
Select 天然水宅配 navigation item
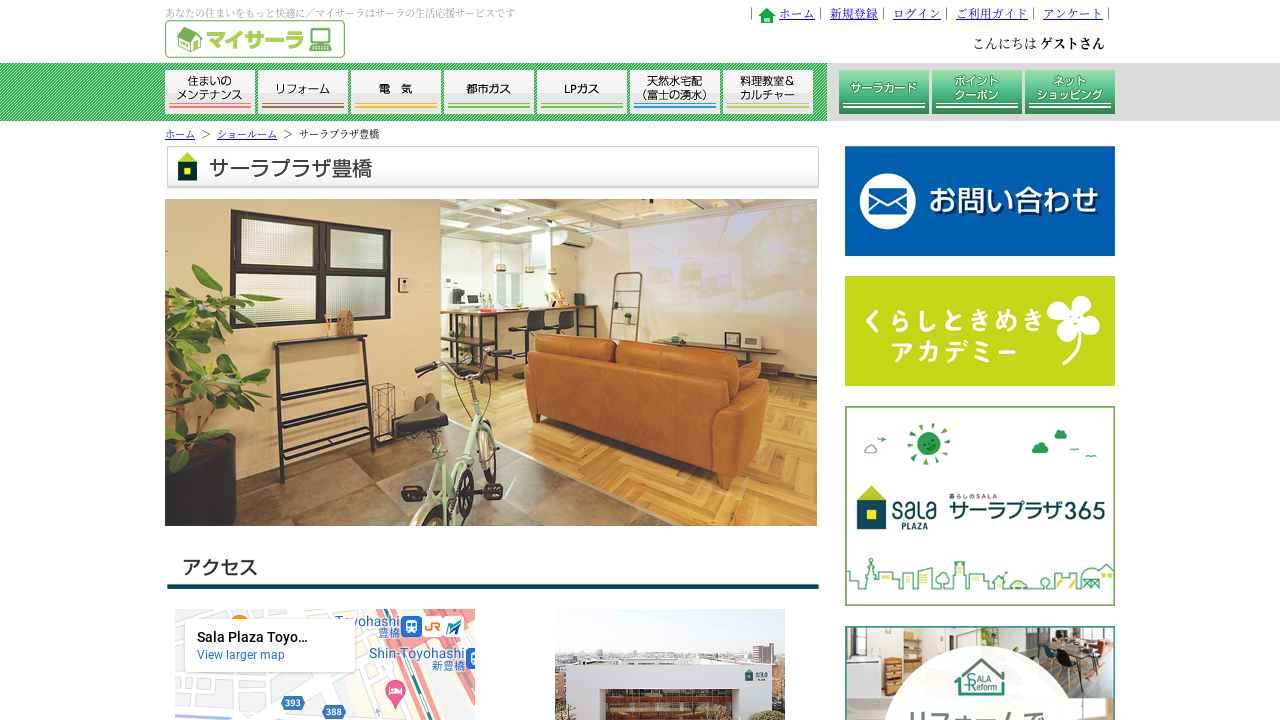pyautogui.click(x=675, y=92)
